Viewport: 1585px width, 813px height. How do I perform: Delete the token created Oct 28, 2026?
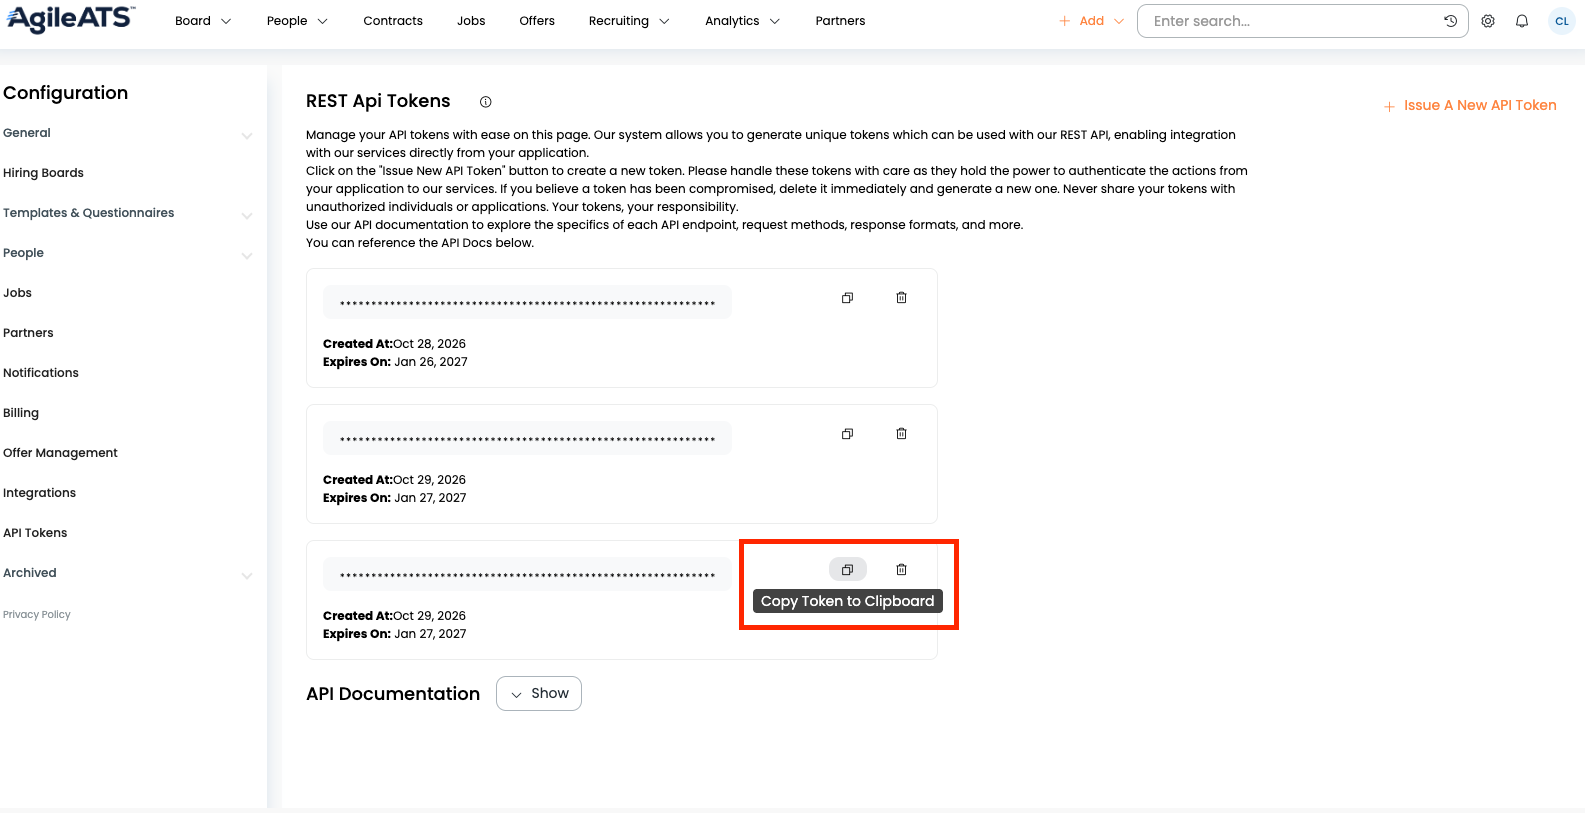901,298
